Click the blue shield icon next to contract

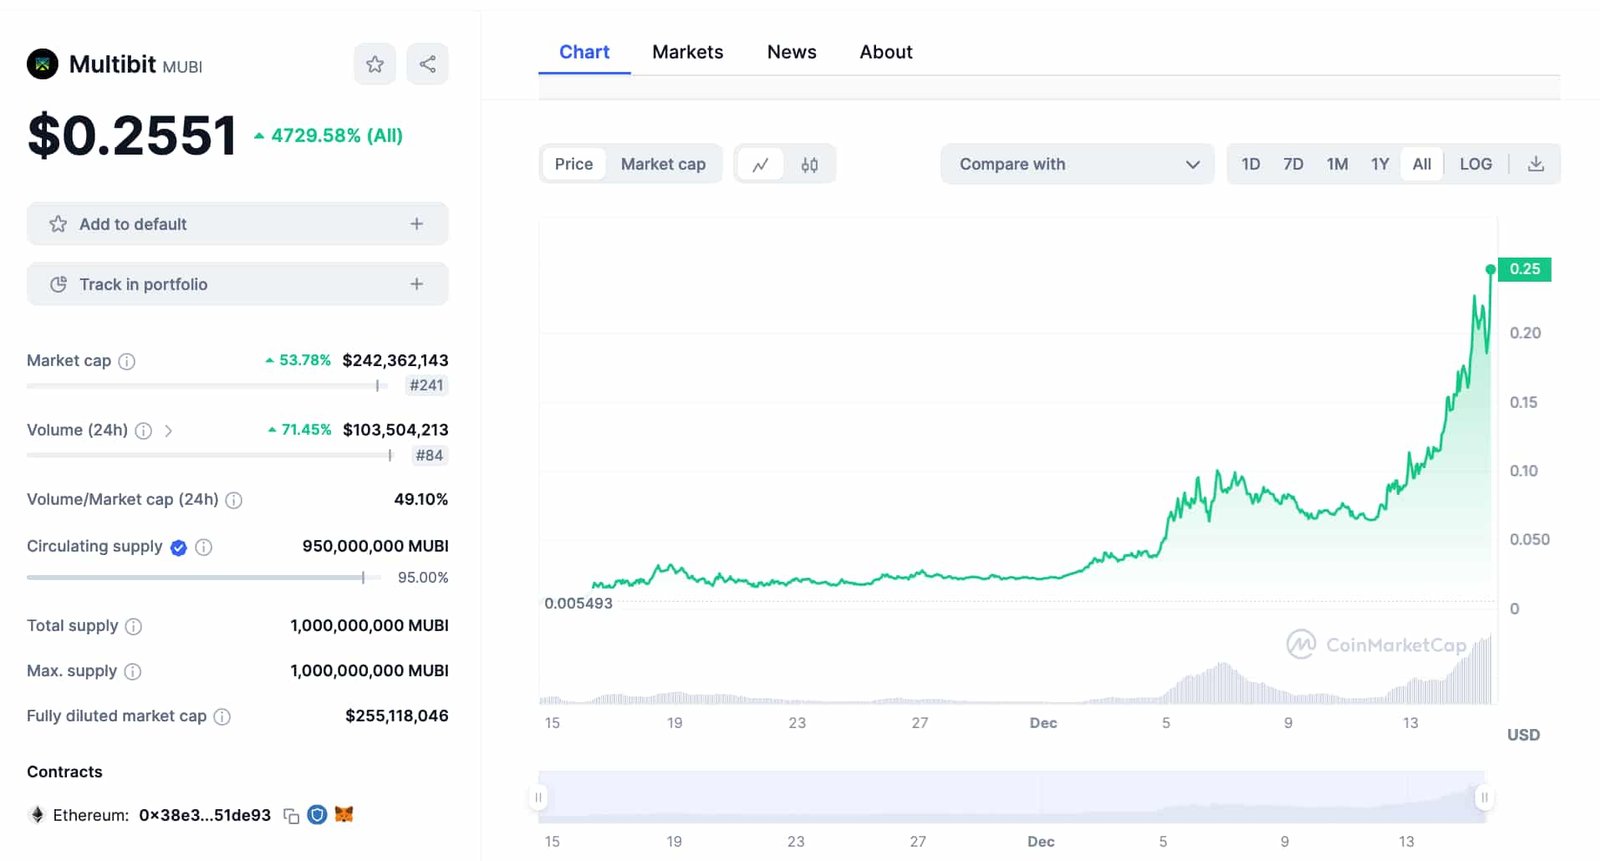317,815
